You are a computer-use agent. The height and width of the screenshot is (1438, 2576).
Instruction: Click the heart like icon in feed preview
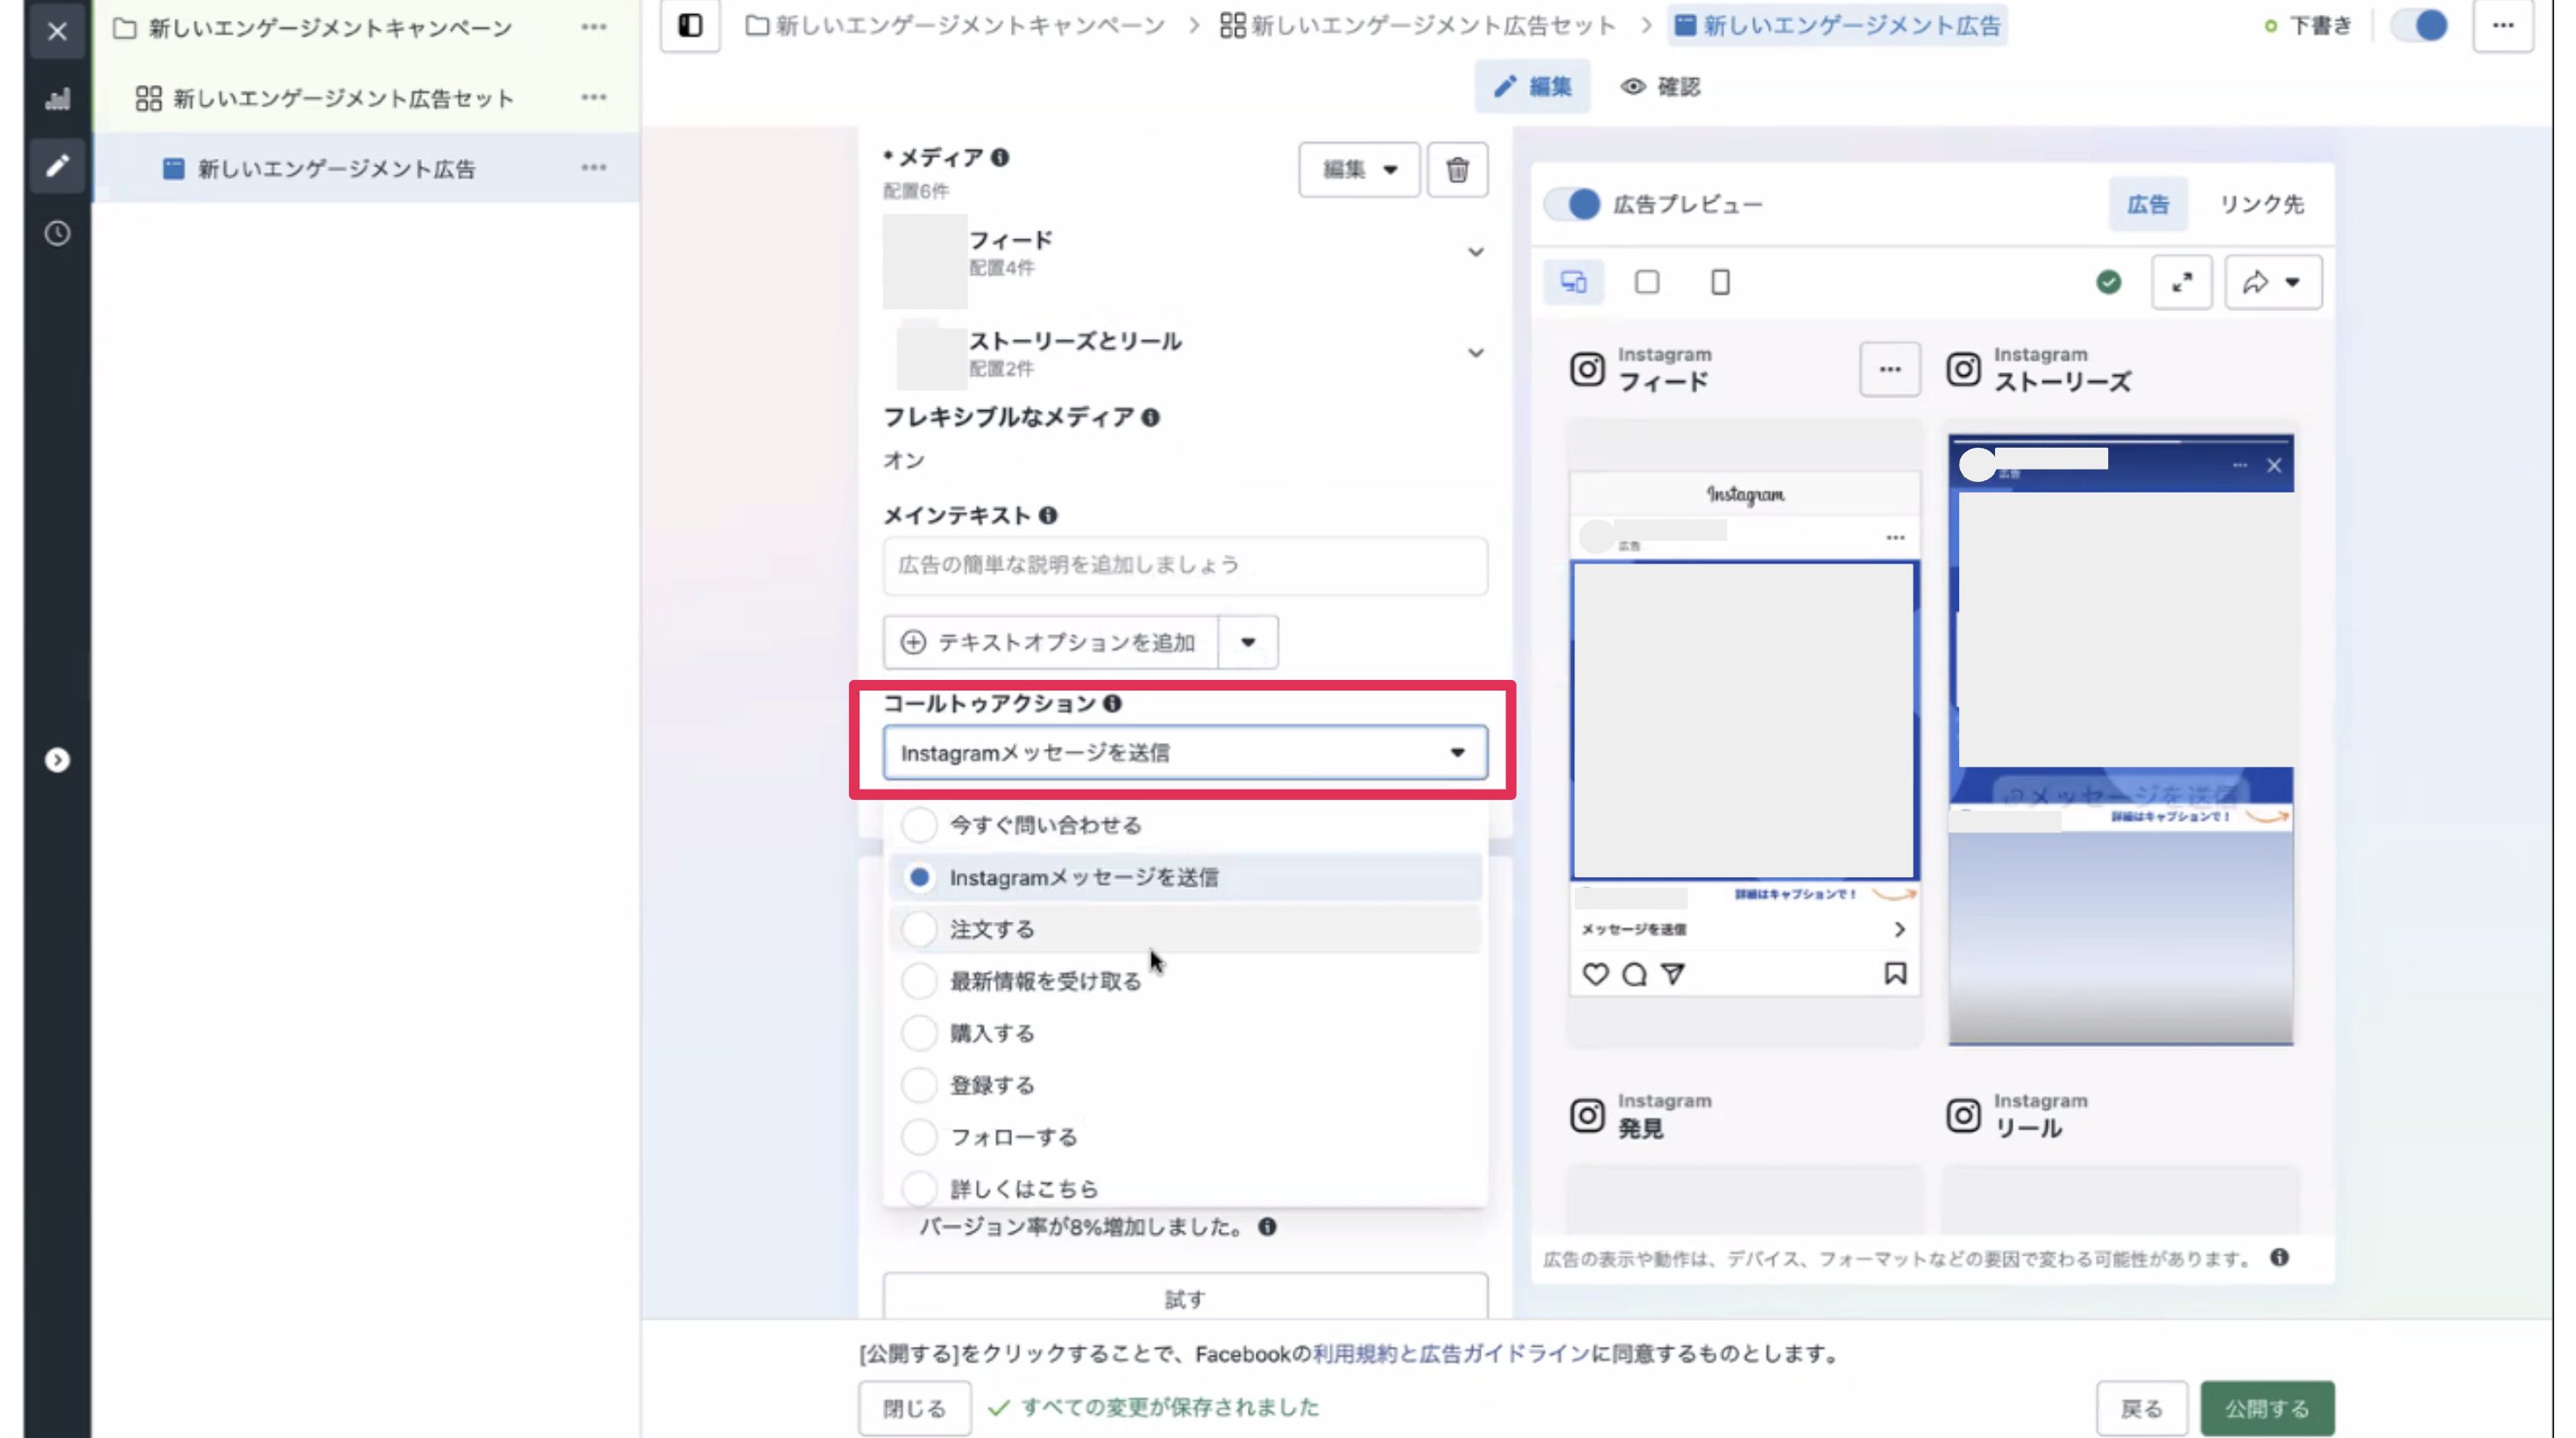[1595, 973]
